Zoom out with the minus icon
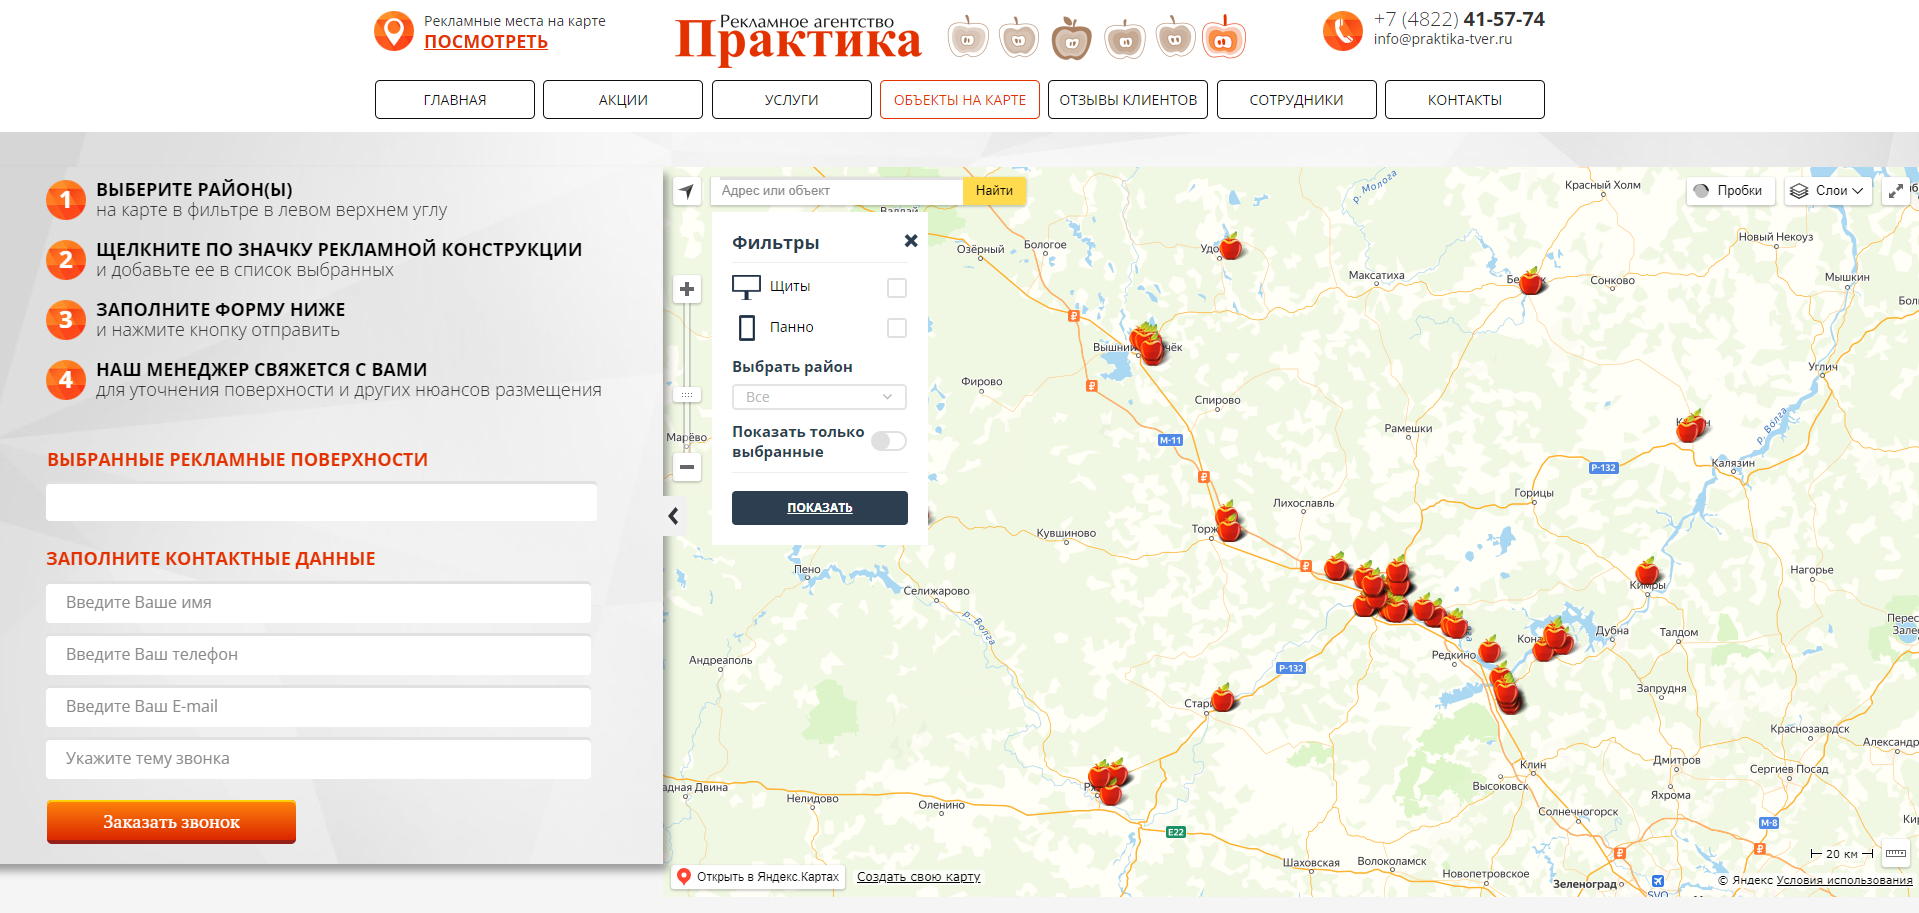Image resolution: width=1919 pixels, height=913 pixels. pos(687,467)
